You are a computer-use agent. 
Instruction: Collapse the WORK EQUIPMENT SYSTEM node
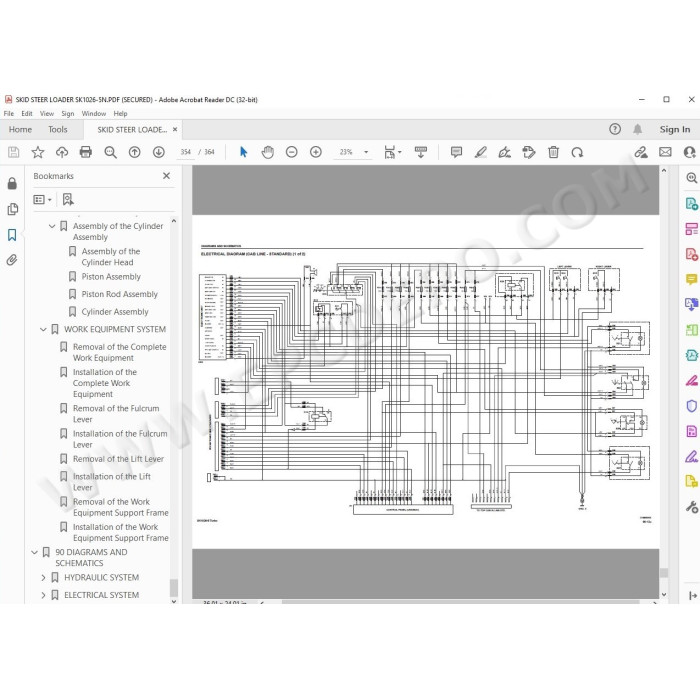43,329
